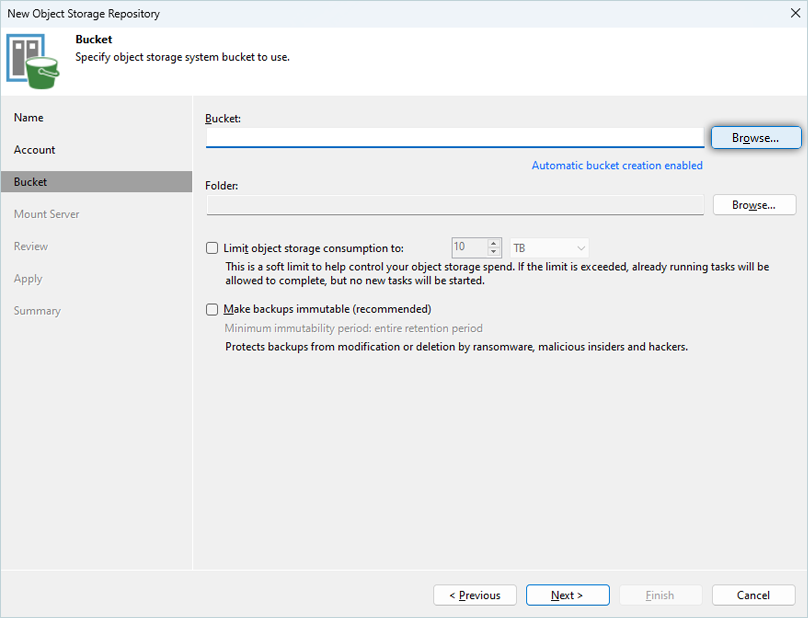The width and height of the screenshot is (808, 618).
Task: Click into the Folder text field
Action: pos(454,205)
